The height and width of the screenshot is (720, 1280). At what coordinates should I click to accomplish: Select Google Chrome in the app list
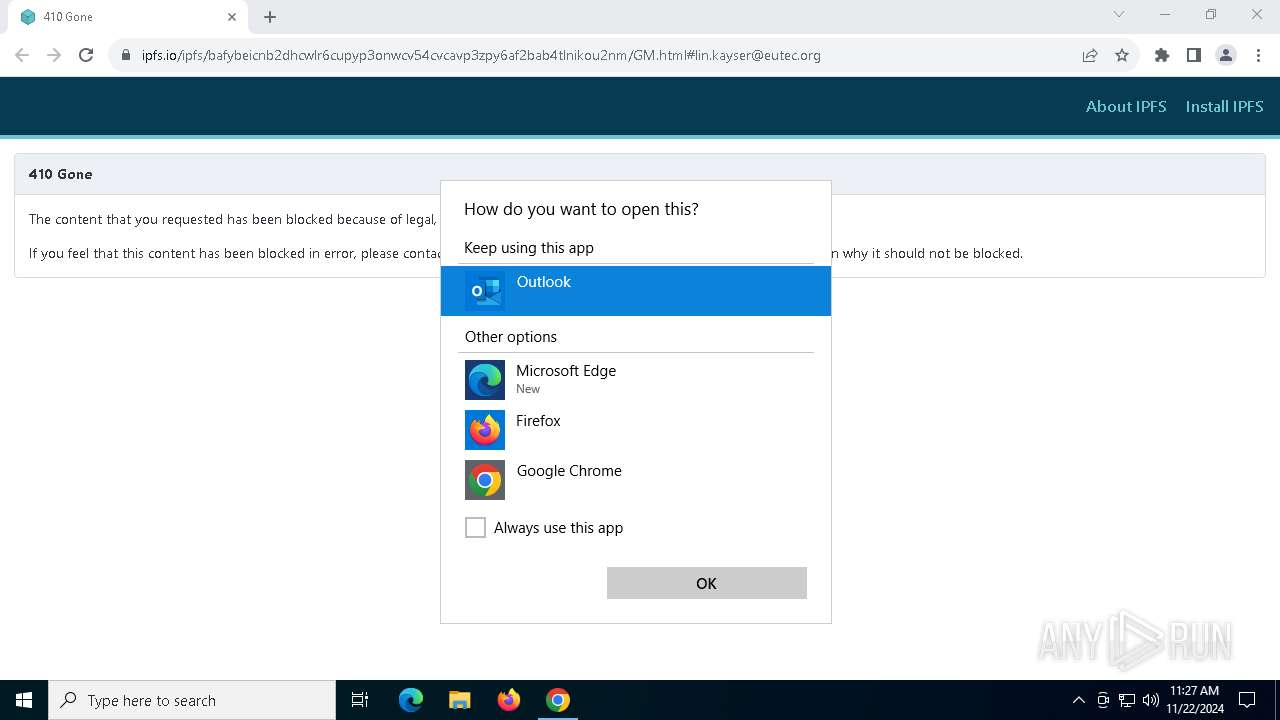coord(636,480)
